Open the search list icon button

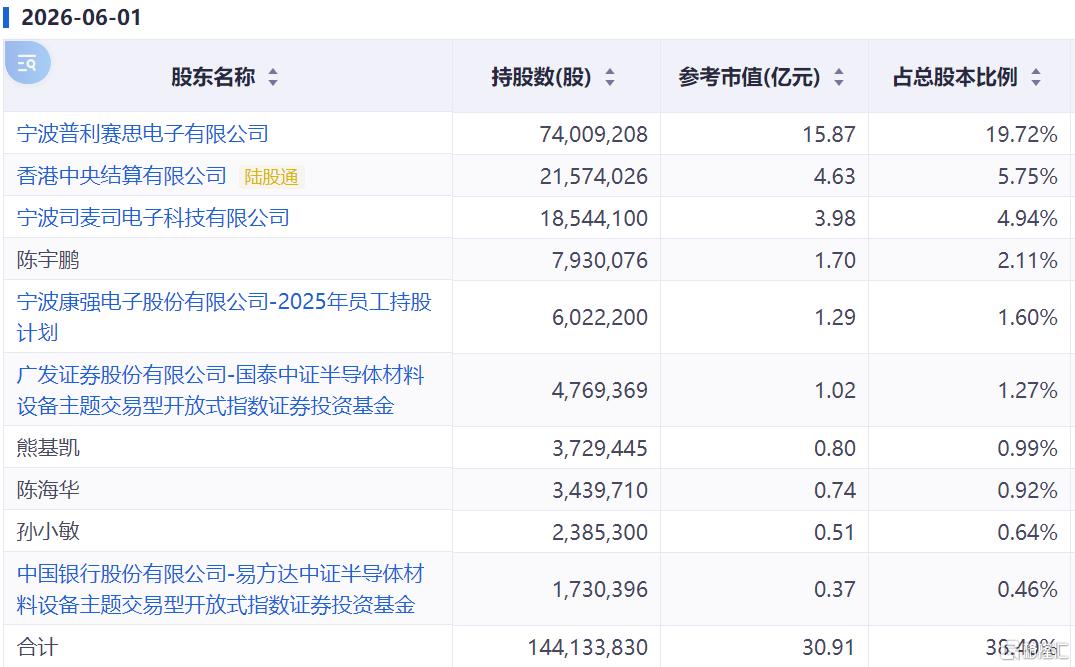27,63
